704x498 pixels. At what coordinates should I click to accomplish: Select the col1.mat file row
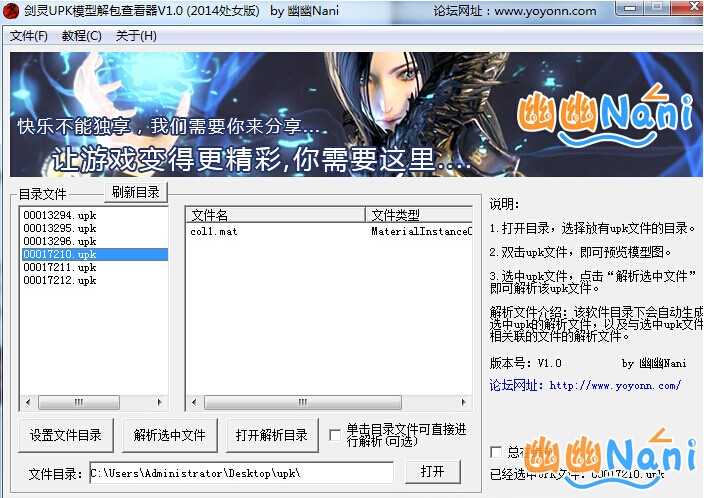tap(329, 231)
